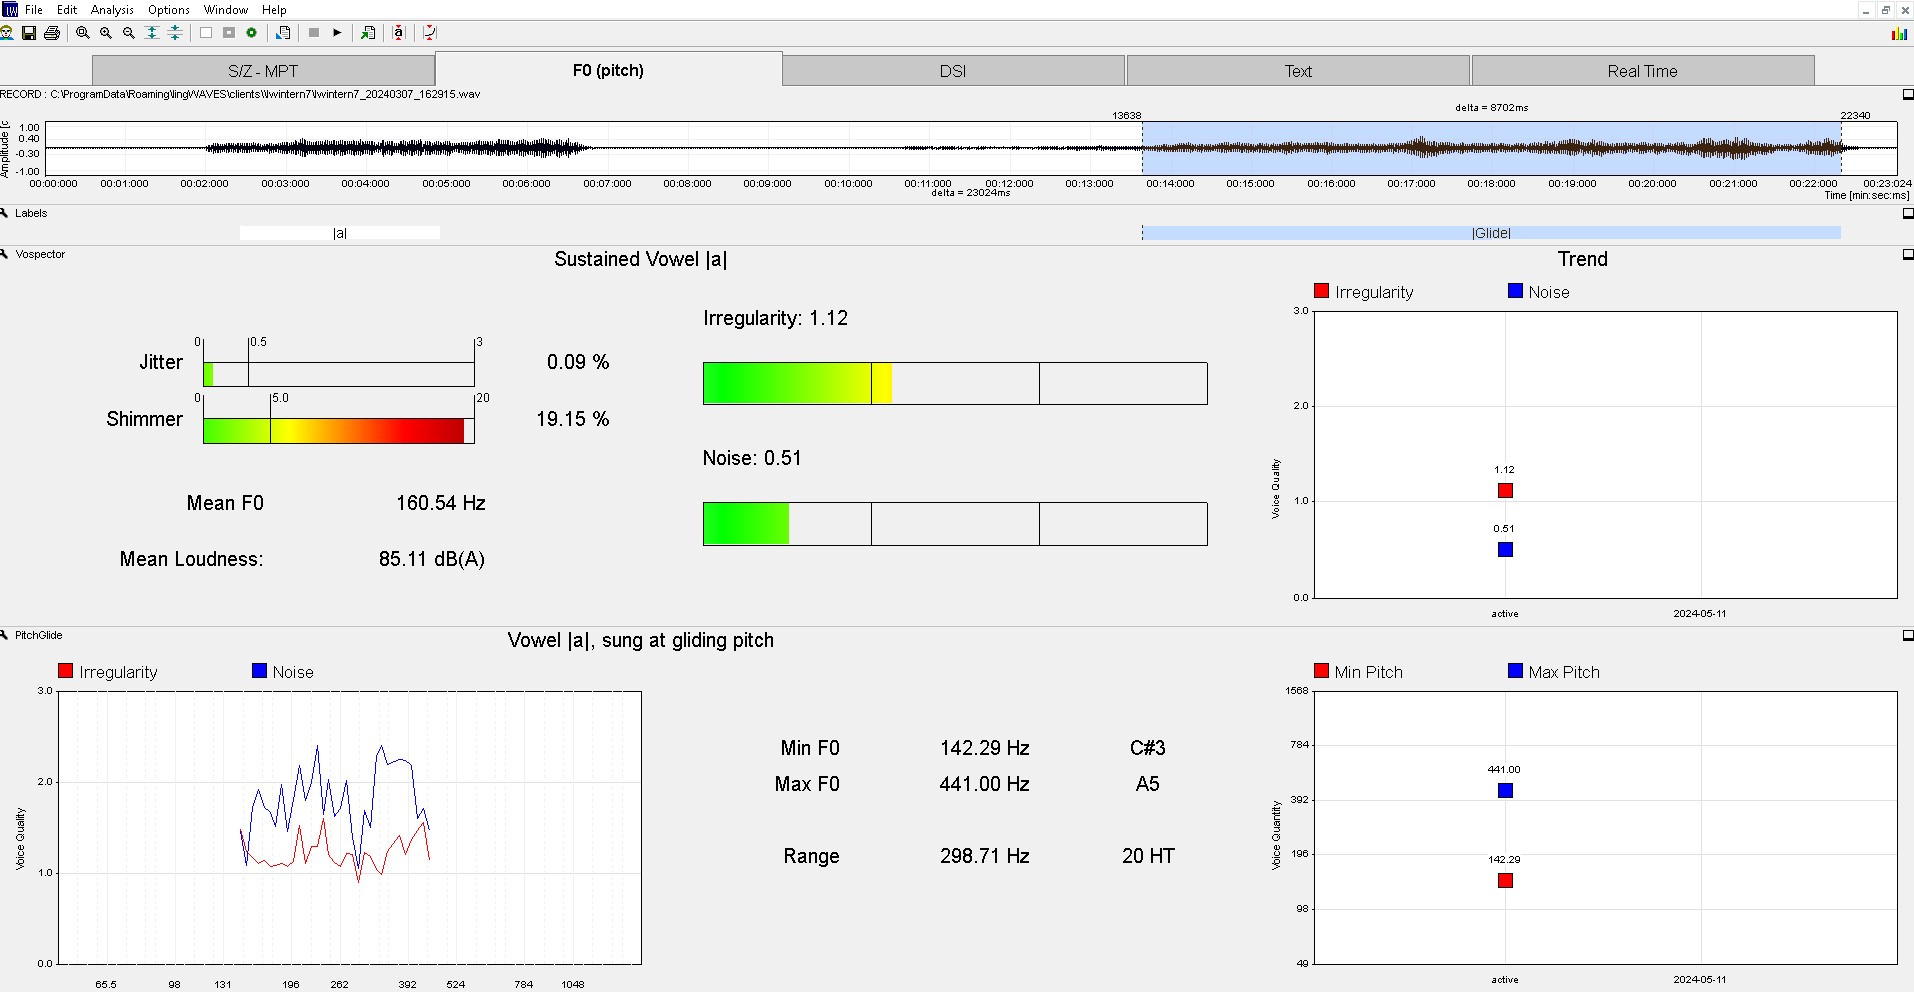Click the expand vertical amplitude arrows icon

(152, 33)
